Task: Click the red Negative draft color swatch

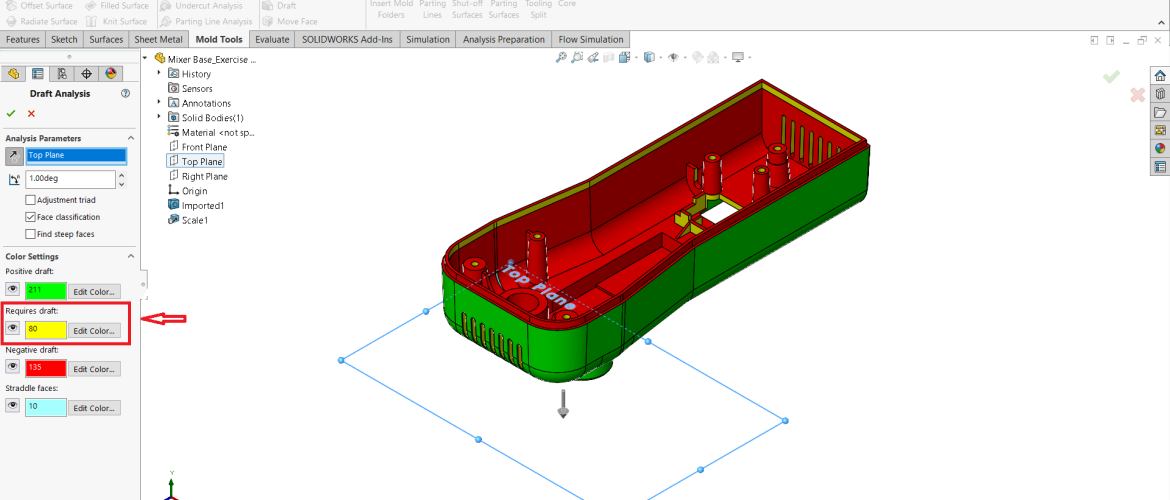Action: (46, 369)
